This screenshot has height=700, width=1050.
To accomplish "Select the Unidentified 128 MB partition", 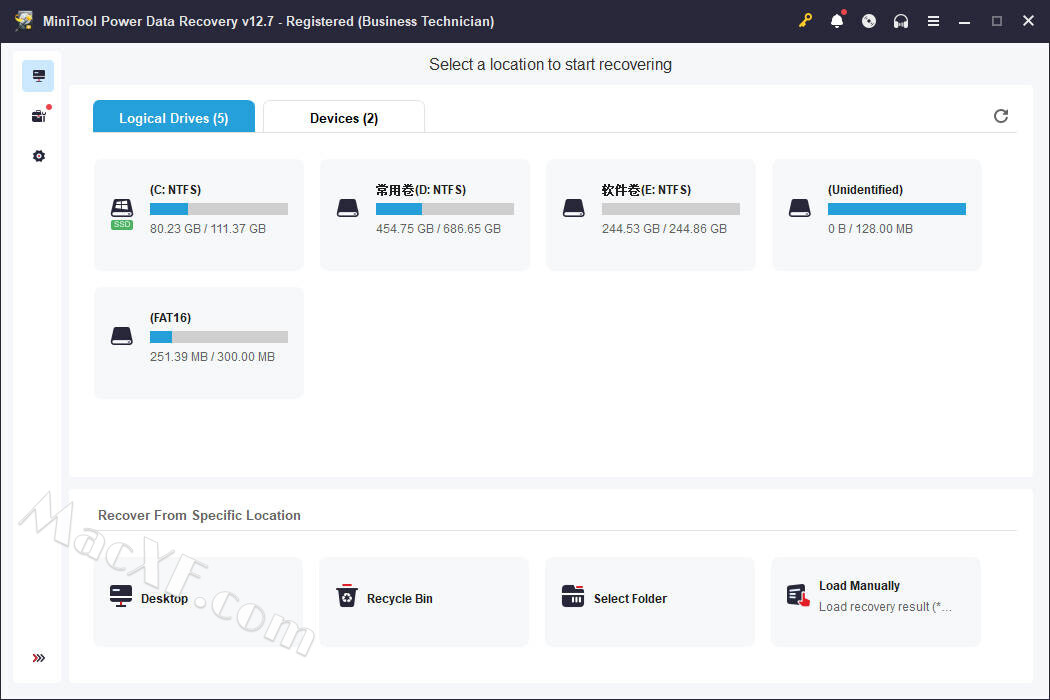I will click(877, 215).
